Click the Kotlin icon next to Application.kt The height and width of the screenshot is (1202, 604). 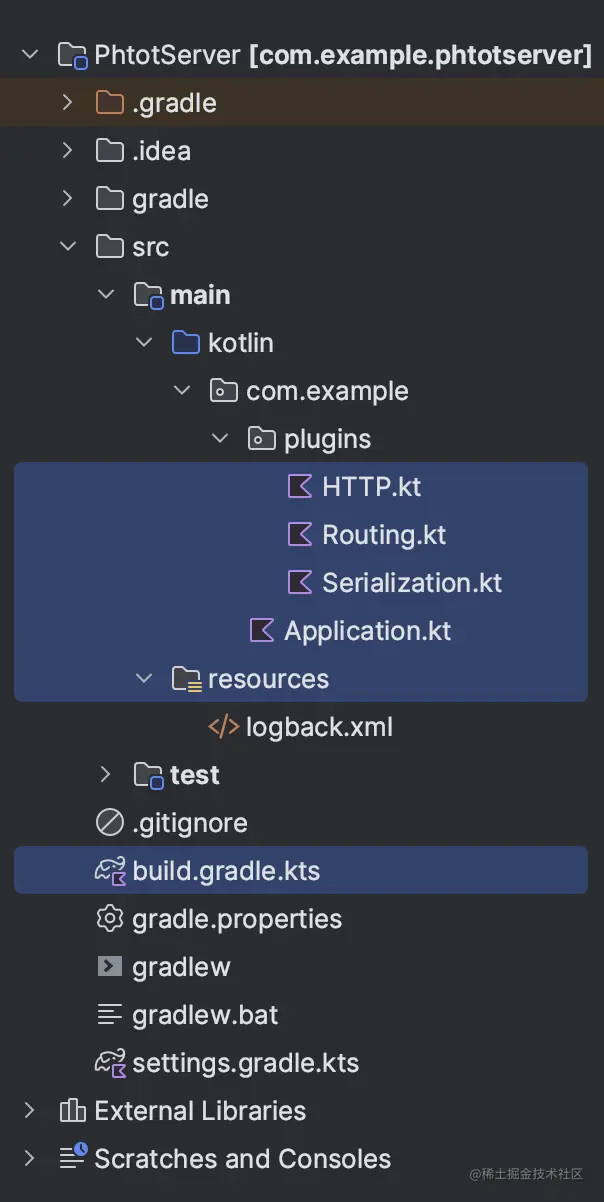click(262, 631)
